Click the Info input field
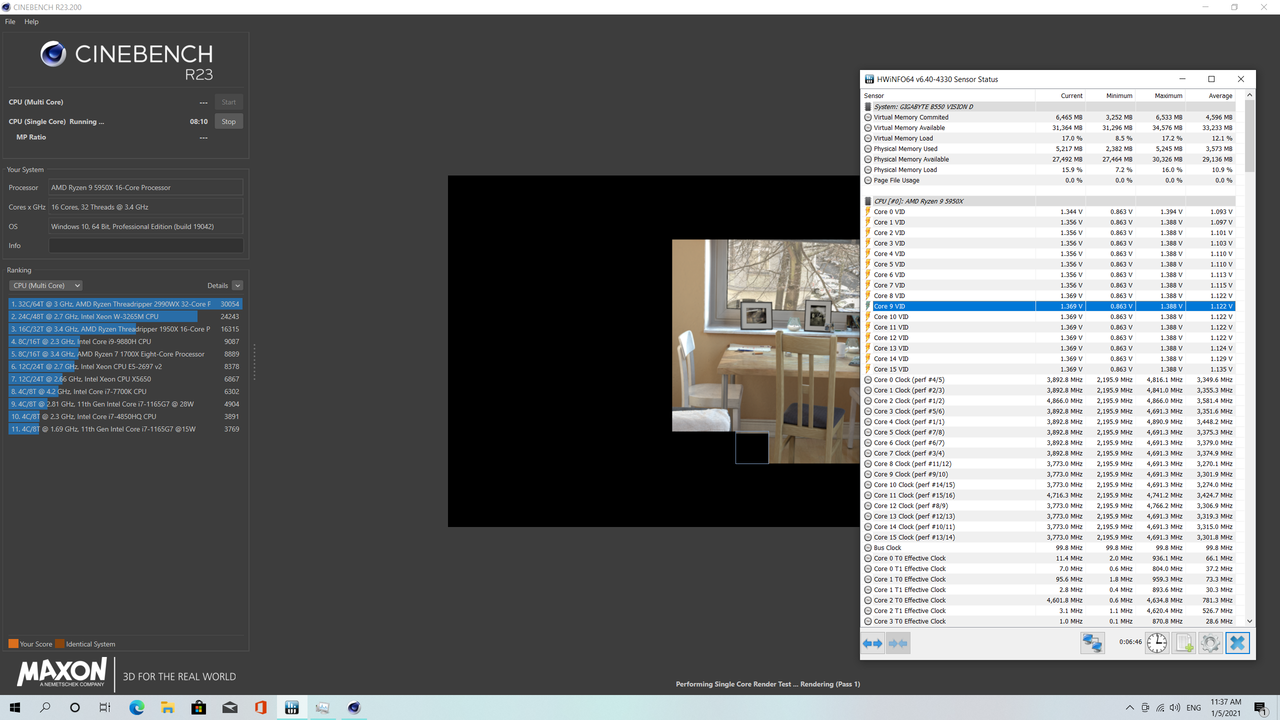The width and height of the screenshot is (1280, 720). 146,245
